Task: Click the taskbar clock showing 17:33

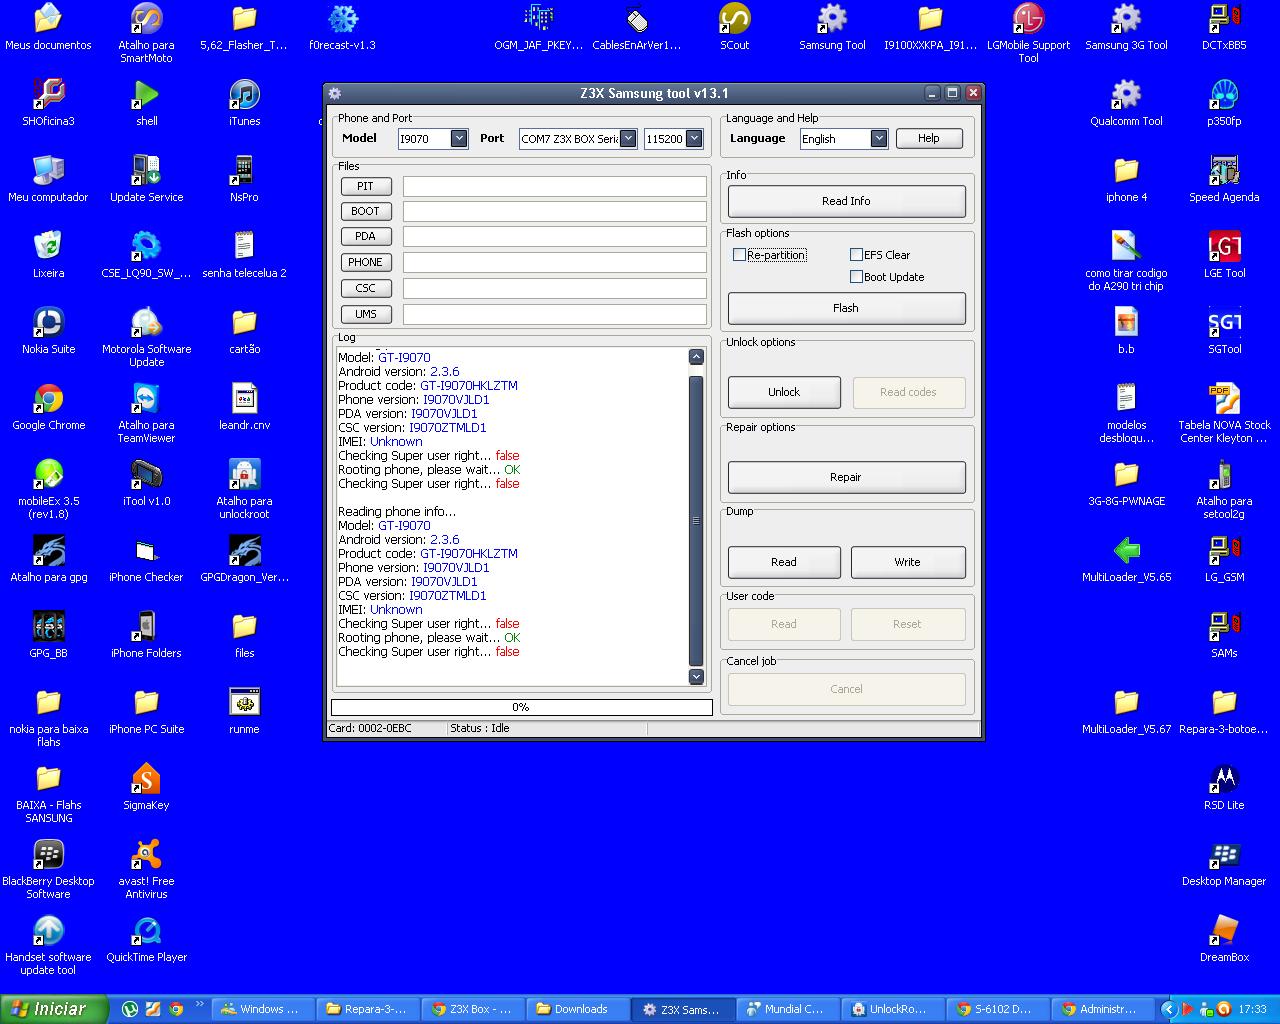Action: pos(1252,1009)
